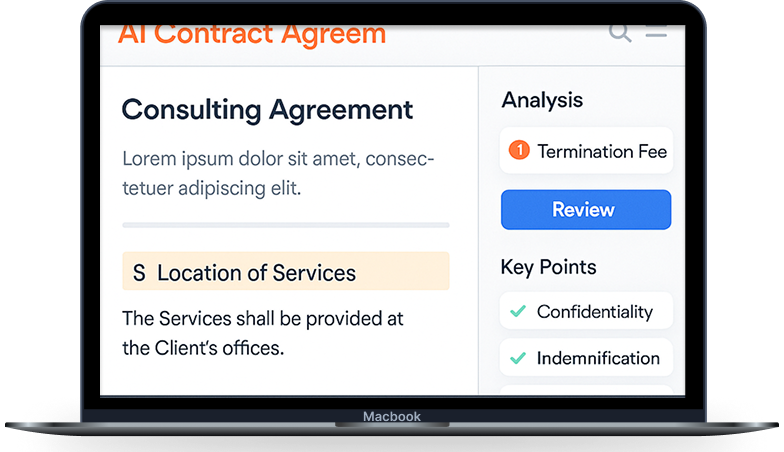This screenshot has height=452, width=784.
Task: Select the Key Points section heading
Action: coord(548,267)
